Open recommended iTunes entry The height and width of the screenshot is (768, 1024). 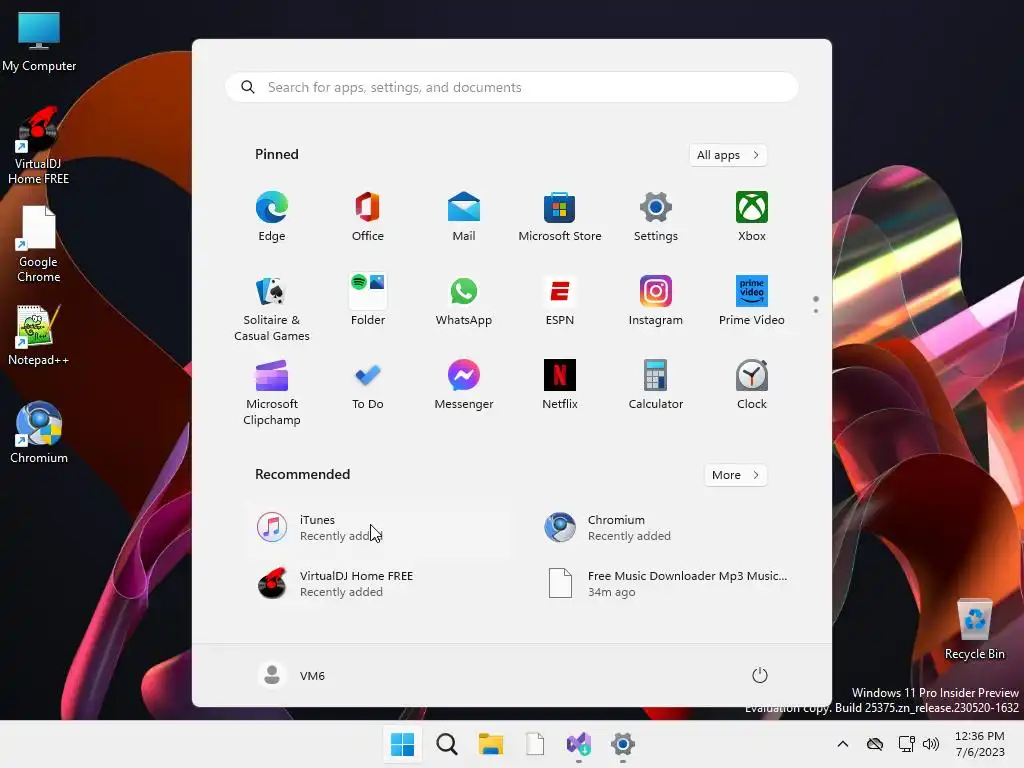[379, 528]
